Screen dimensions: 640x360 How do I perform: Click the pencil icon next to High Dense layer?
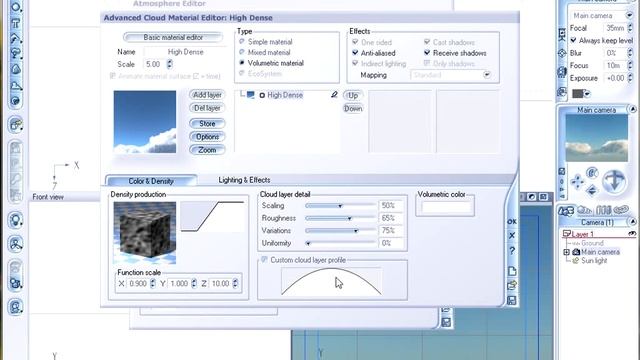click(x=334, y=95)
